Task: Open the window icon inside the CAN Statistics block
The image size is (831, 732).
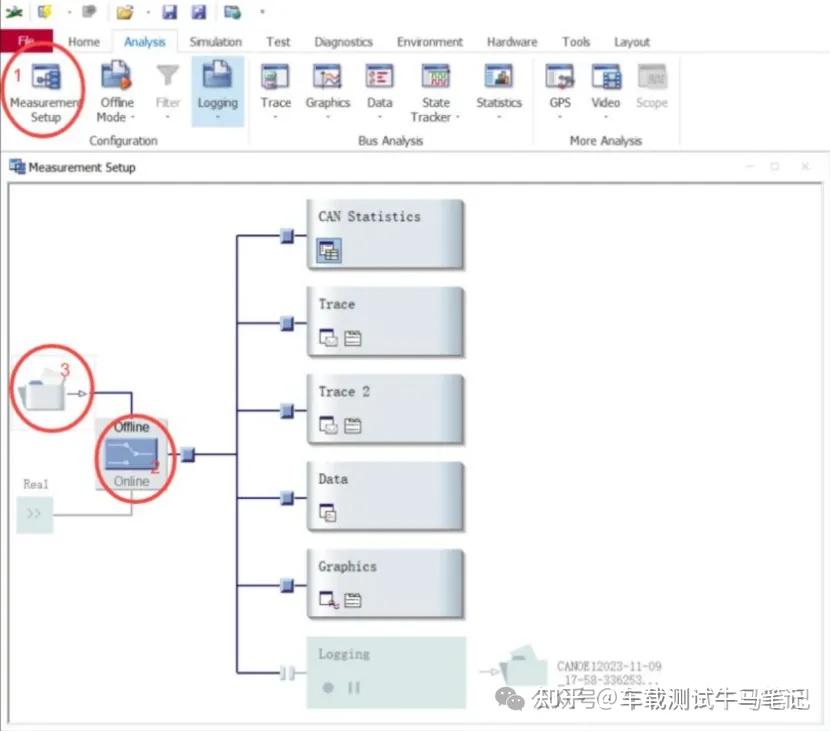Action: click(x=329, y=251)
